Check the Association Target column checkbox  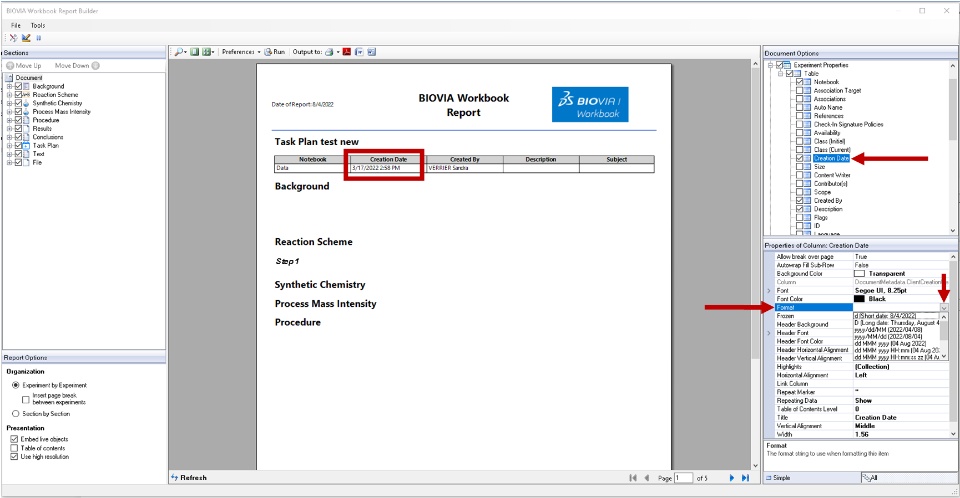(800, 91)
